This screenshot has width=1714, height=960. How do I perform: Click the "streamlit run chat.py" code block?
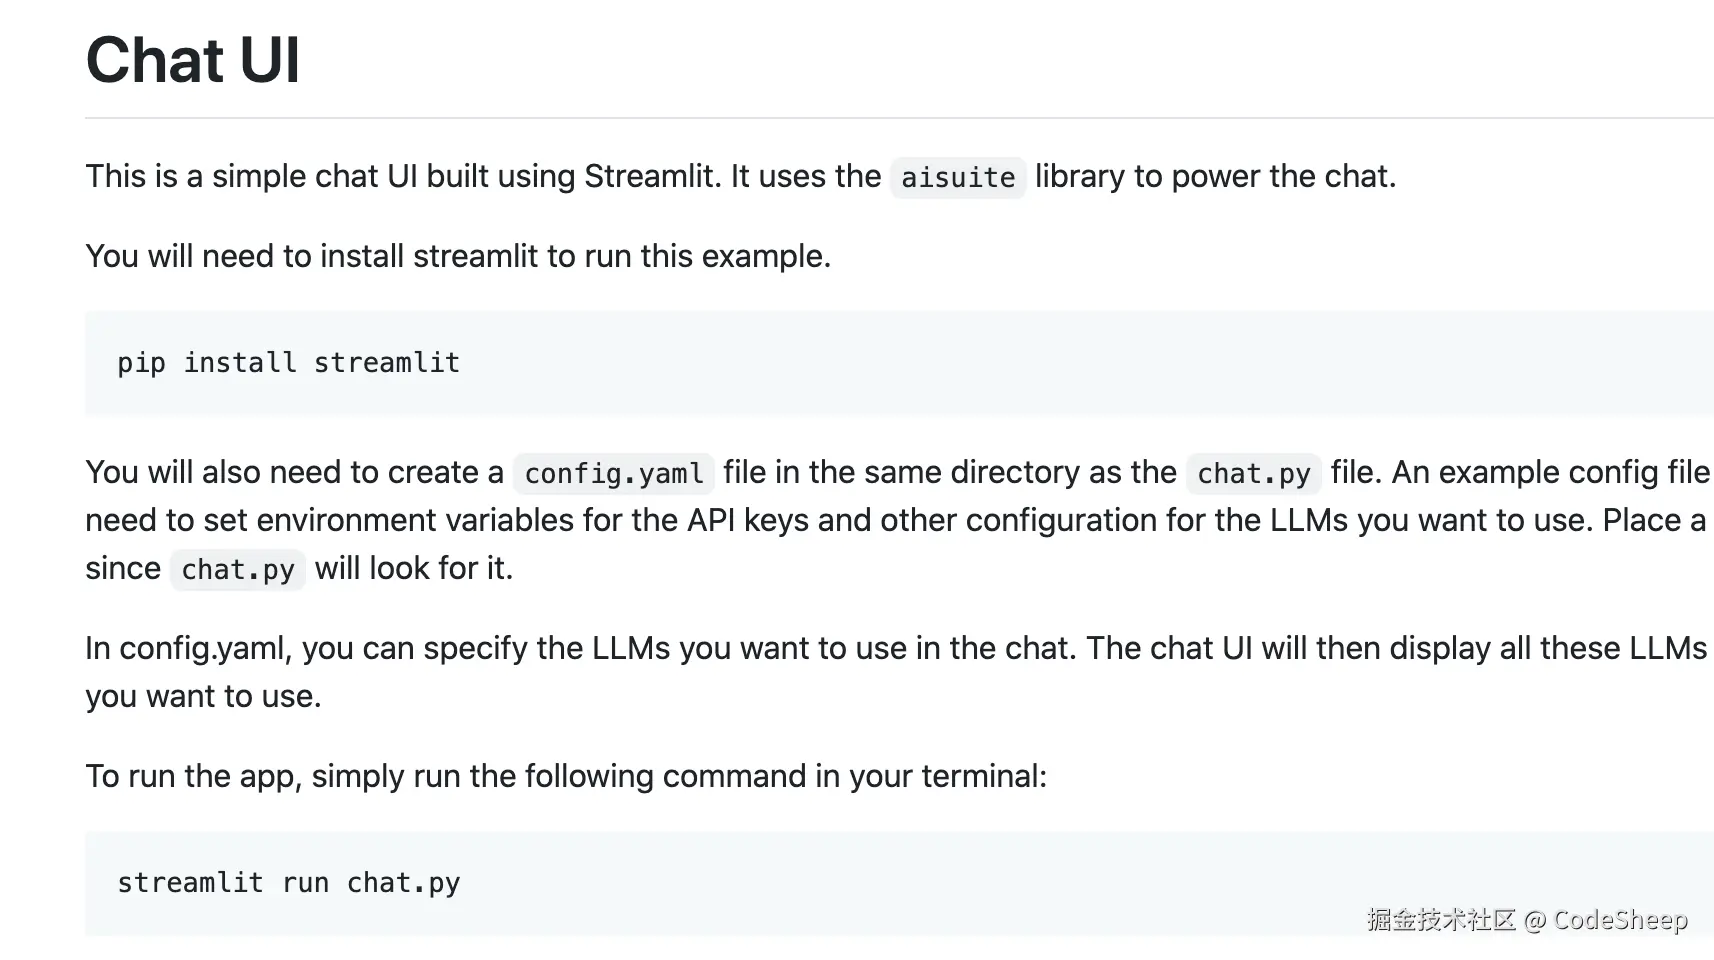click(x=288, y=883)
